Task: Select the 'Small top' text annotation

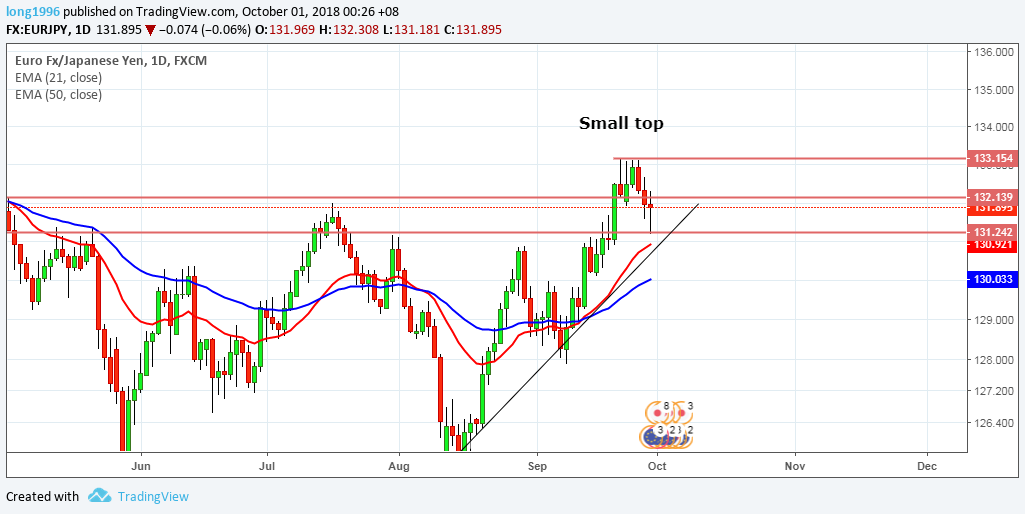Action: (x=621, y=123)
